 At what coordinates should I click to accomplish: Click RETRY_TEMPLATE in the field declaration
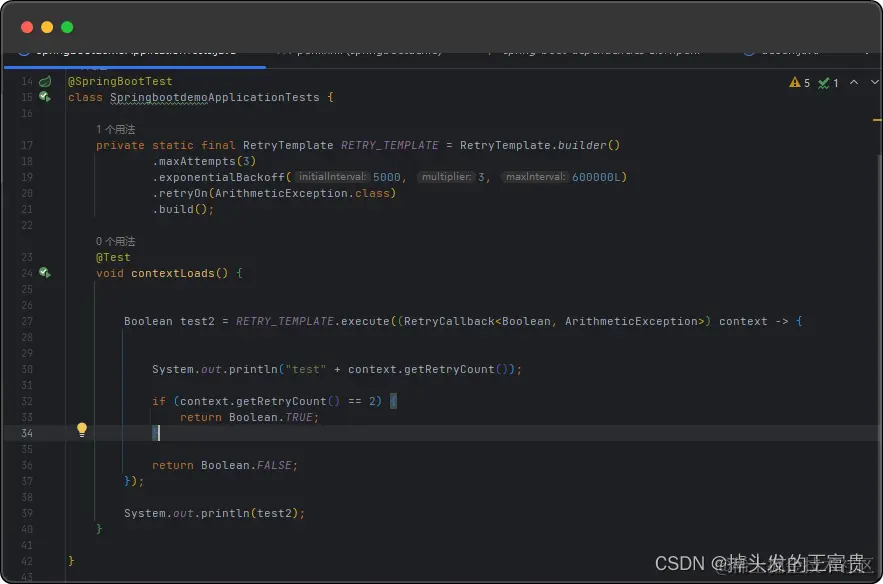tap(389, 145)
